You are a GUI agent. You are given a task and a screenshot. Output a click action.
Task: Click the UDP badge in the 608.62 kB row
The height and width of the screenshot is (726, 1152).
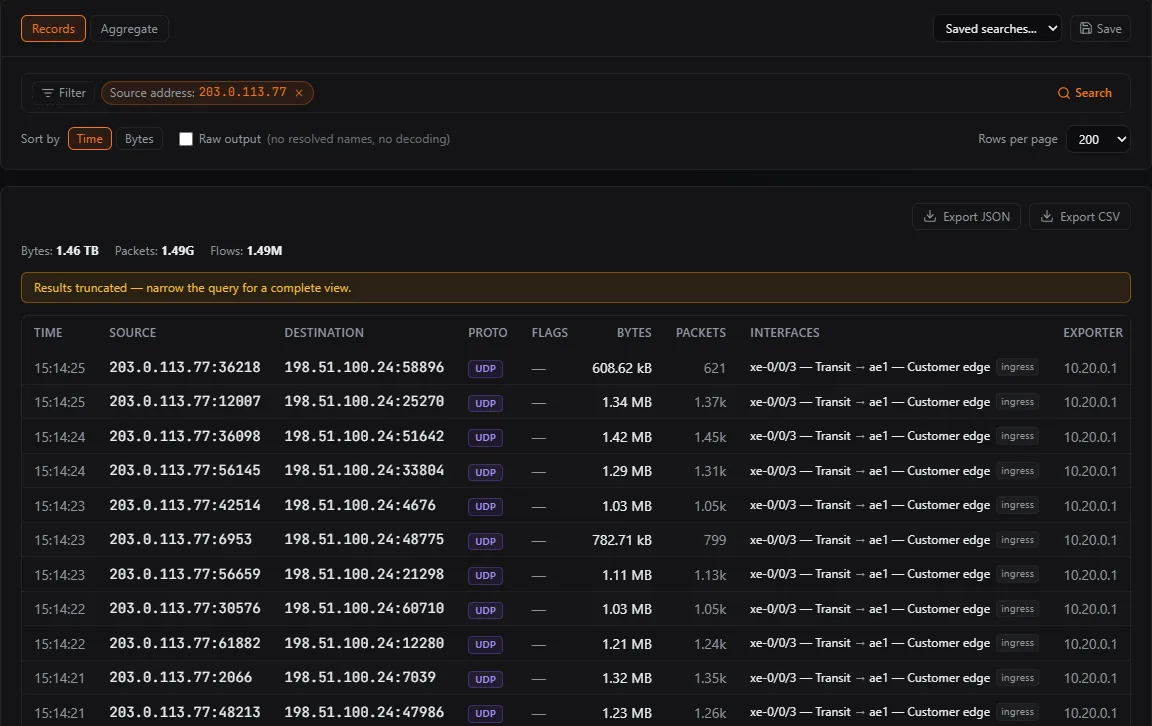(485, 368)
